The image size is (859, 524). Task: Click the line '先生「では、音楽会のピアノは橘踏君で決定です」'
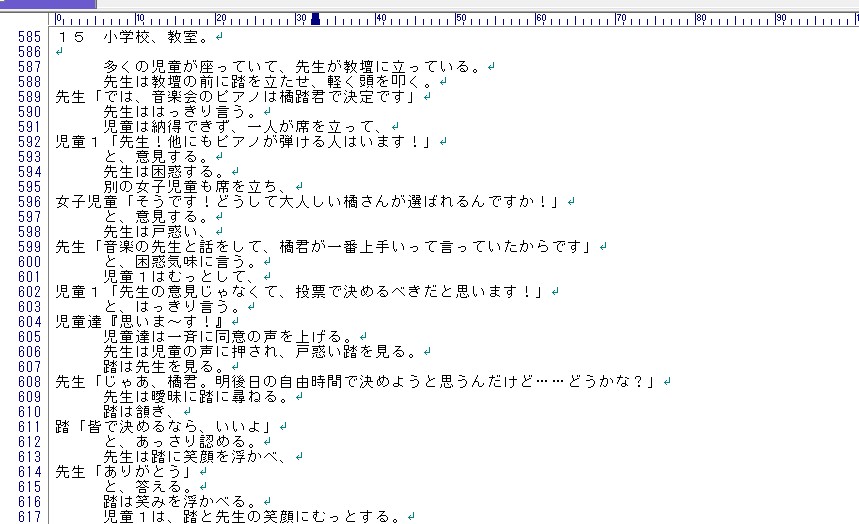(x=236, y=97)
